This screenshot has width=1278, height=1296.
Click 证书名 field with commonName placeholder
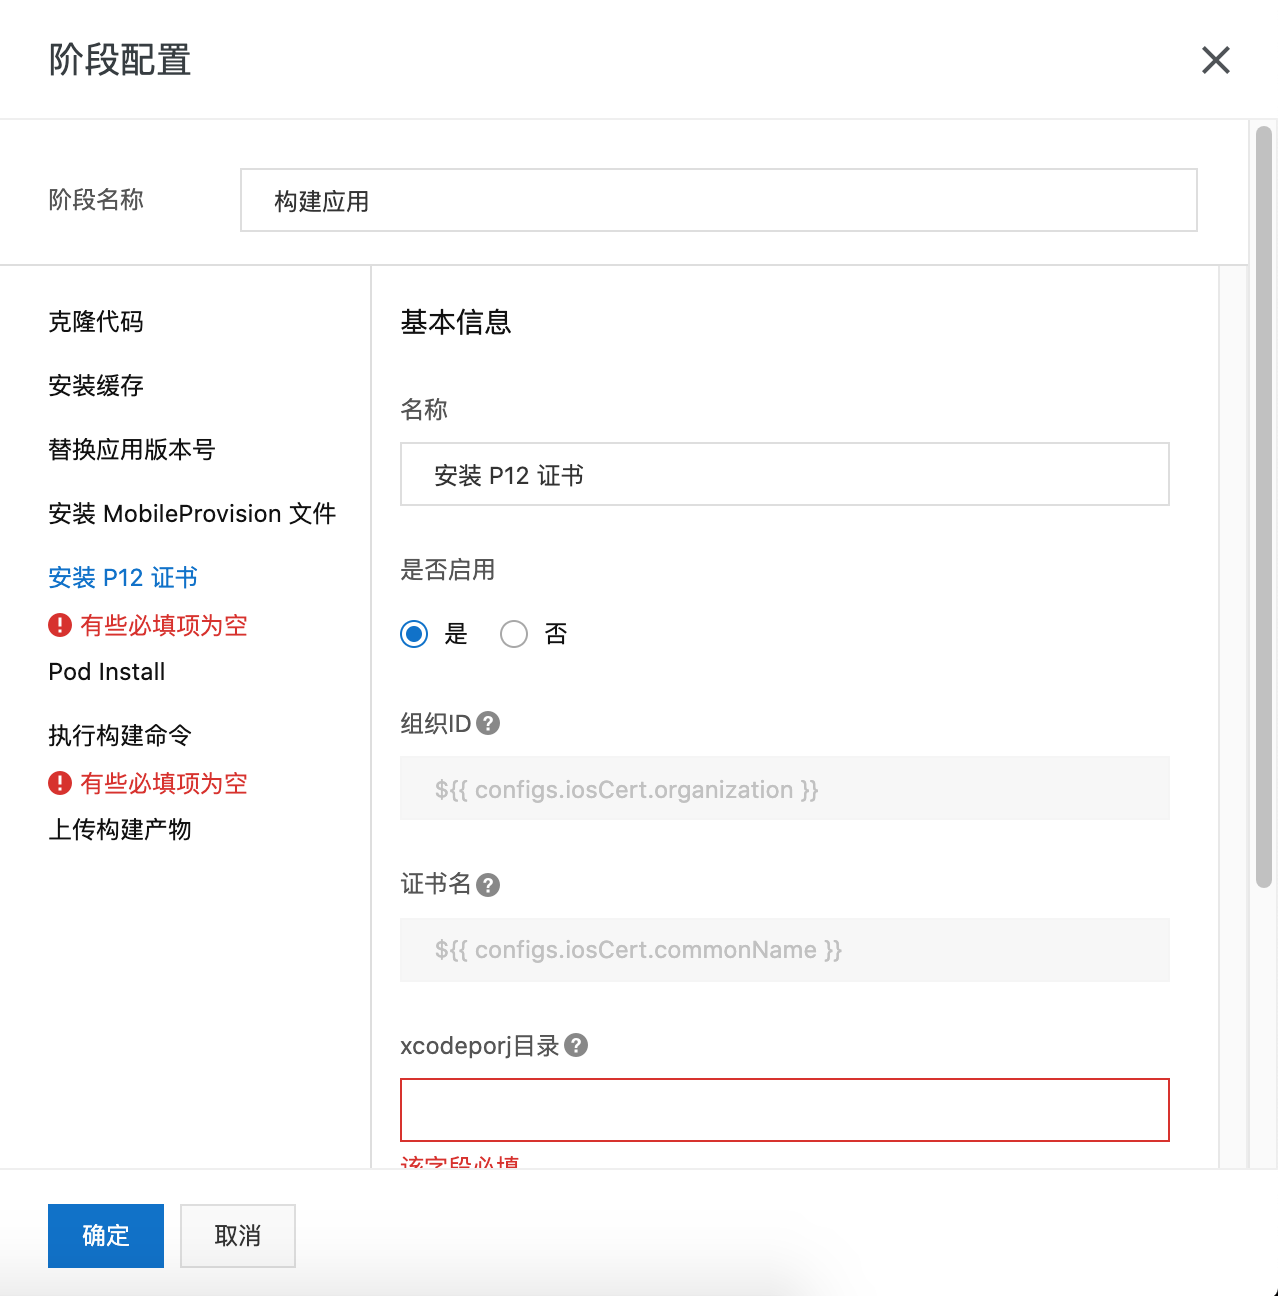(x=785, y=950)
